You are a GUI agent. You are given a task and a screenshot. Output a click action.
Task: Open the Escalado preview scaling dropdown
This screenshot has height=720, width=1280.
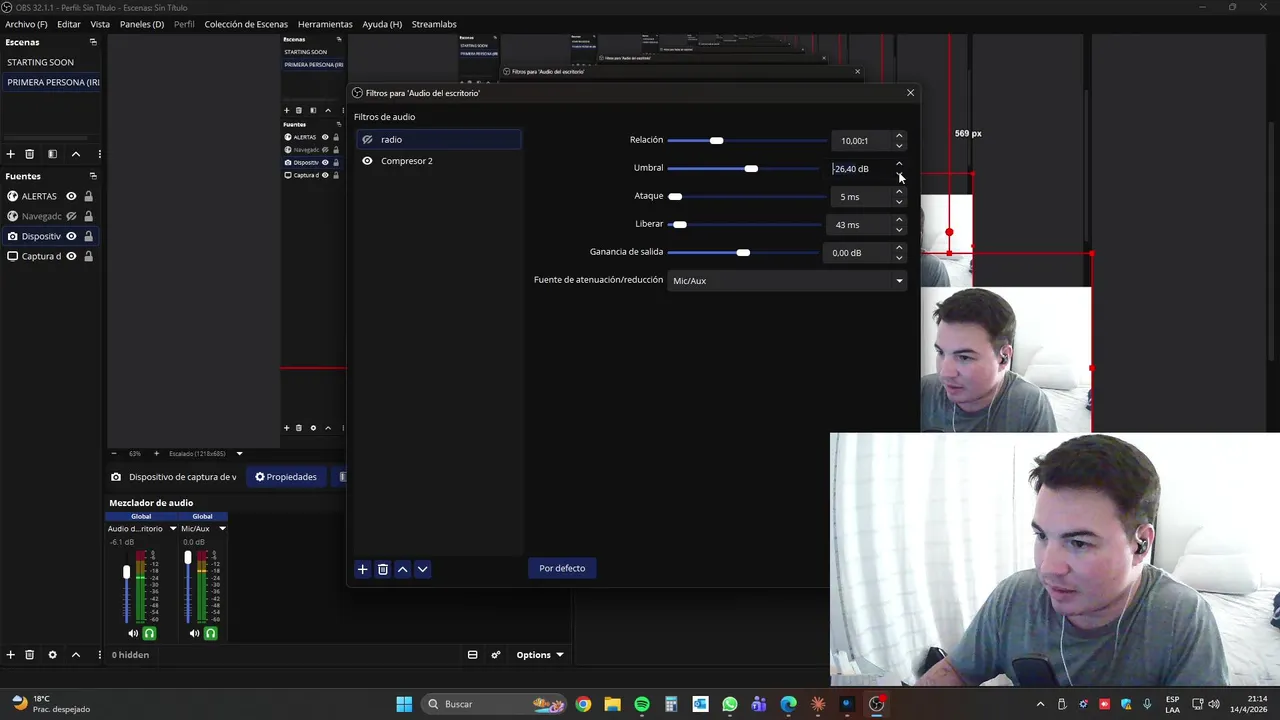pyautogui.click(x=239, y=453)
